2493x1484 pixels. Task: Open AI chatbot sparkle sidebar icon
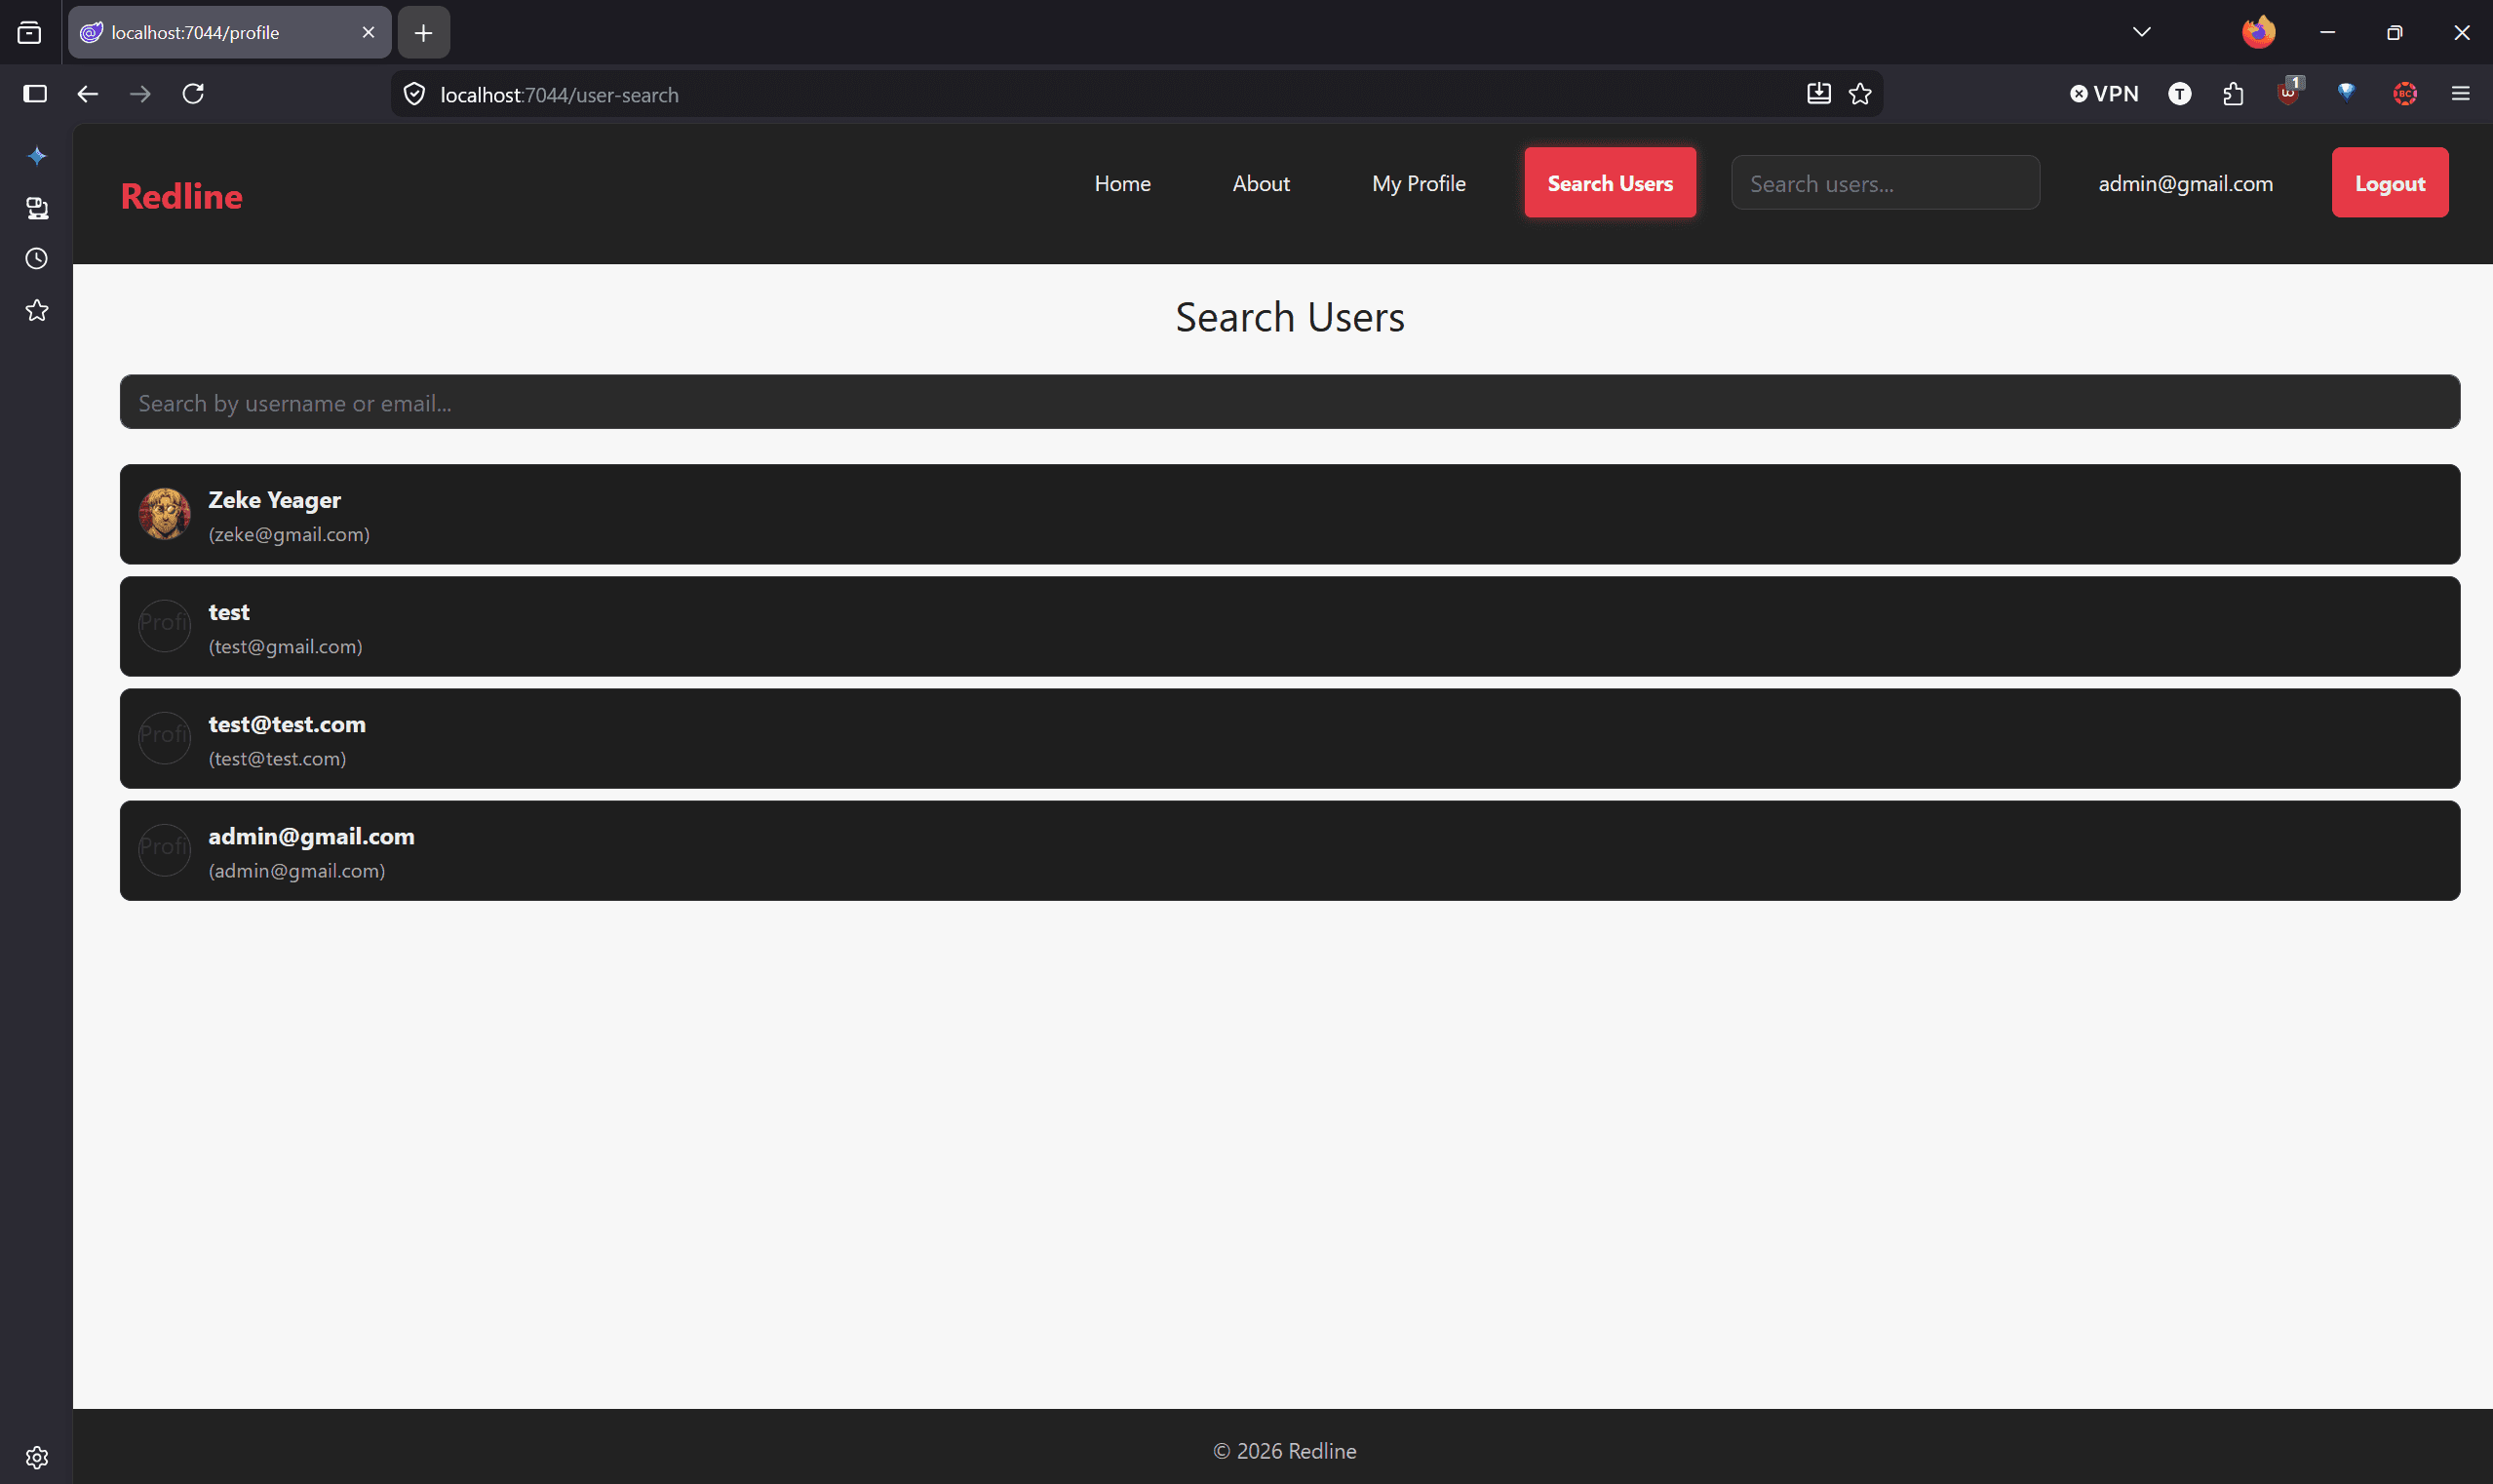(x=36, y=155)
